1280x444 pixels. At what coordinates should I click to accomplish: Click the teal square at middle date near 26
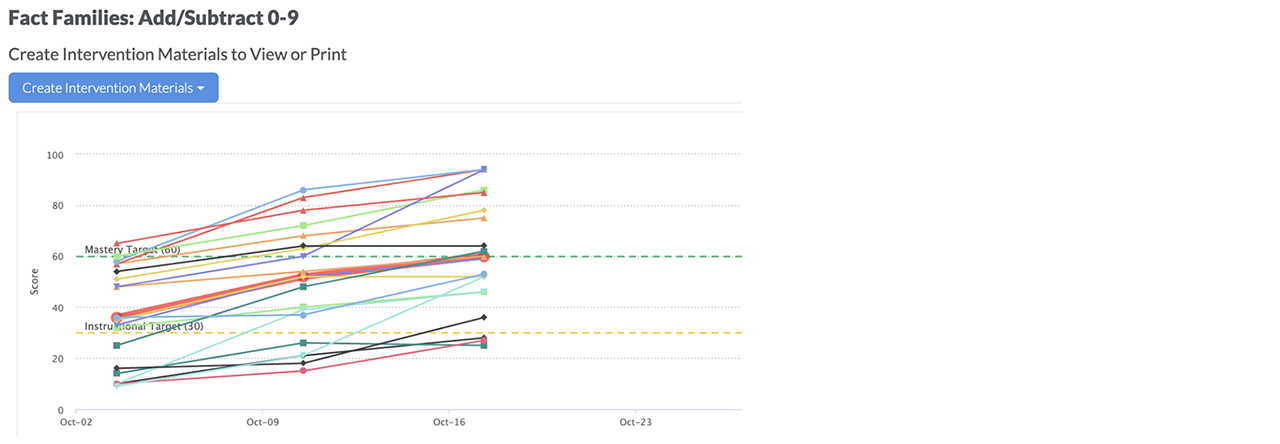click(303, 343)
